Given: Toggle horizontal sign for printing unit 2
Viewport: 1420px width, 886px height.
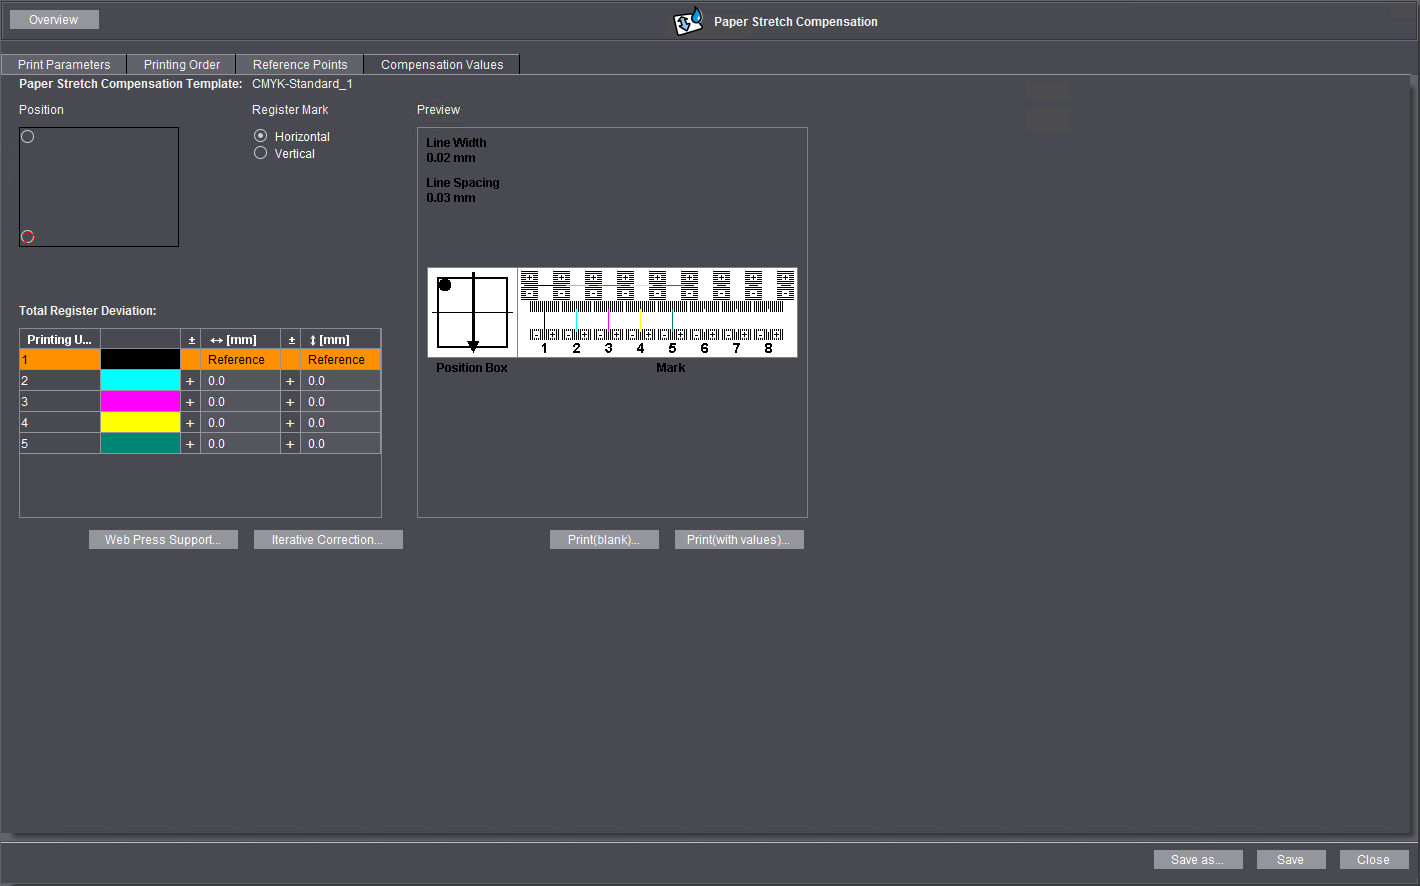Looking at the screenshot, I should coord(190,381).
